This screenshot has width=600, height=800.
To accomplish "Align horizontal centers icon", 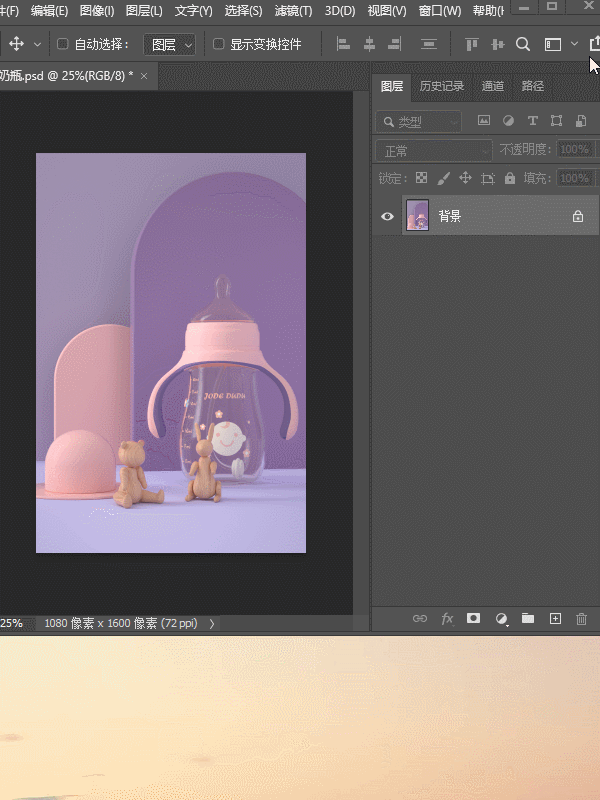I will point(369,44).
